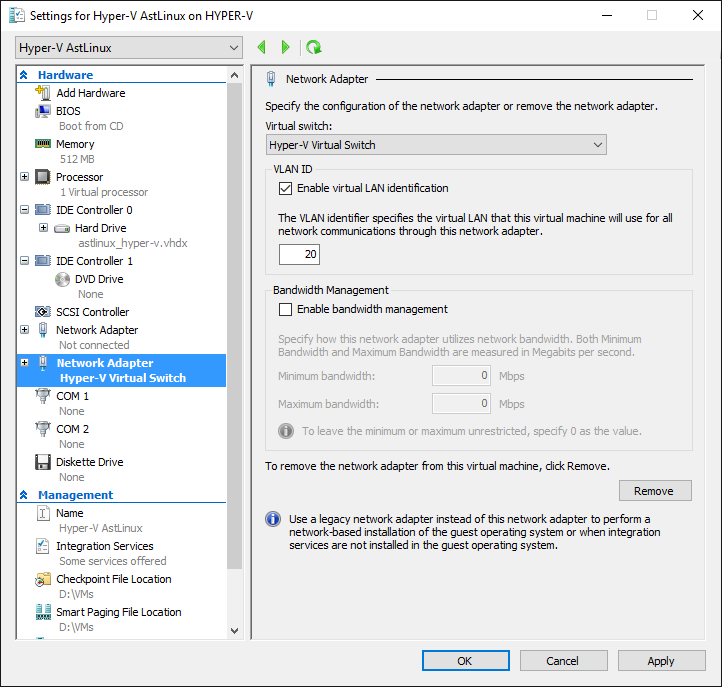Screen dimensions: 722x687
Task: Click the IDE Controller 1 icon
Action: point(43,261)
